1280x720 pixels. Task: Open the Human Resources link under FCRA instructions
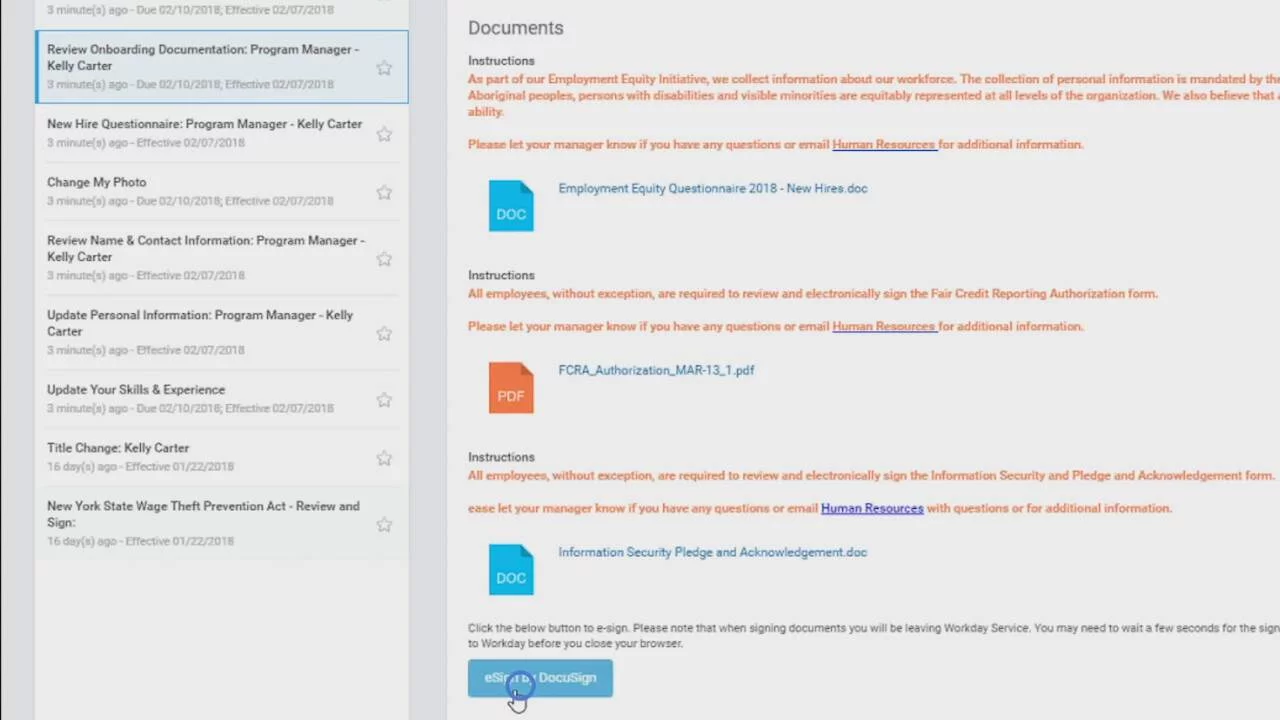(x=883, y=326)
